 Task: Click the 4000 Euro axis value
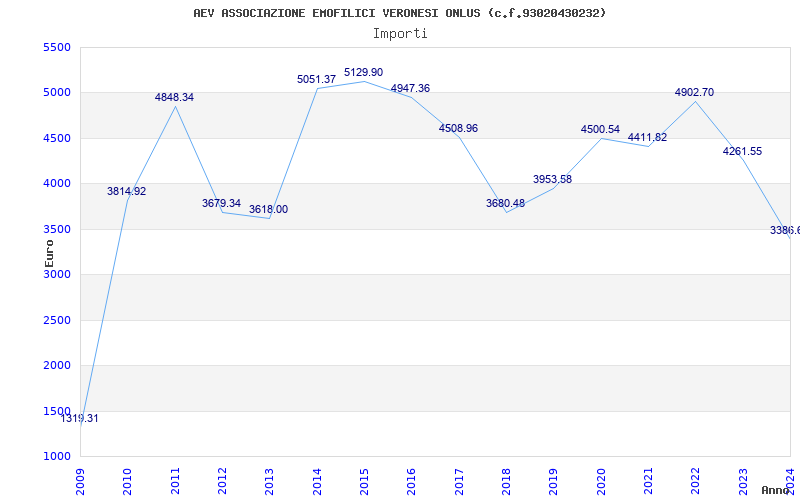57,184
